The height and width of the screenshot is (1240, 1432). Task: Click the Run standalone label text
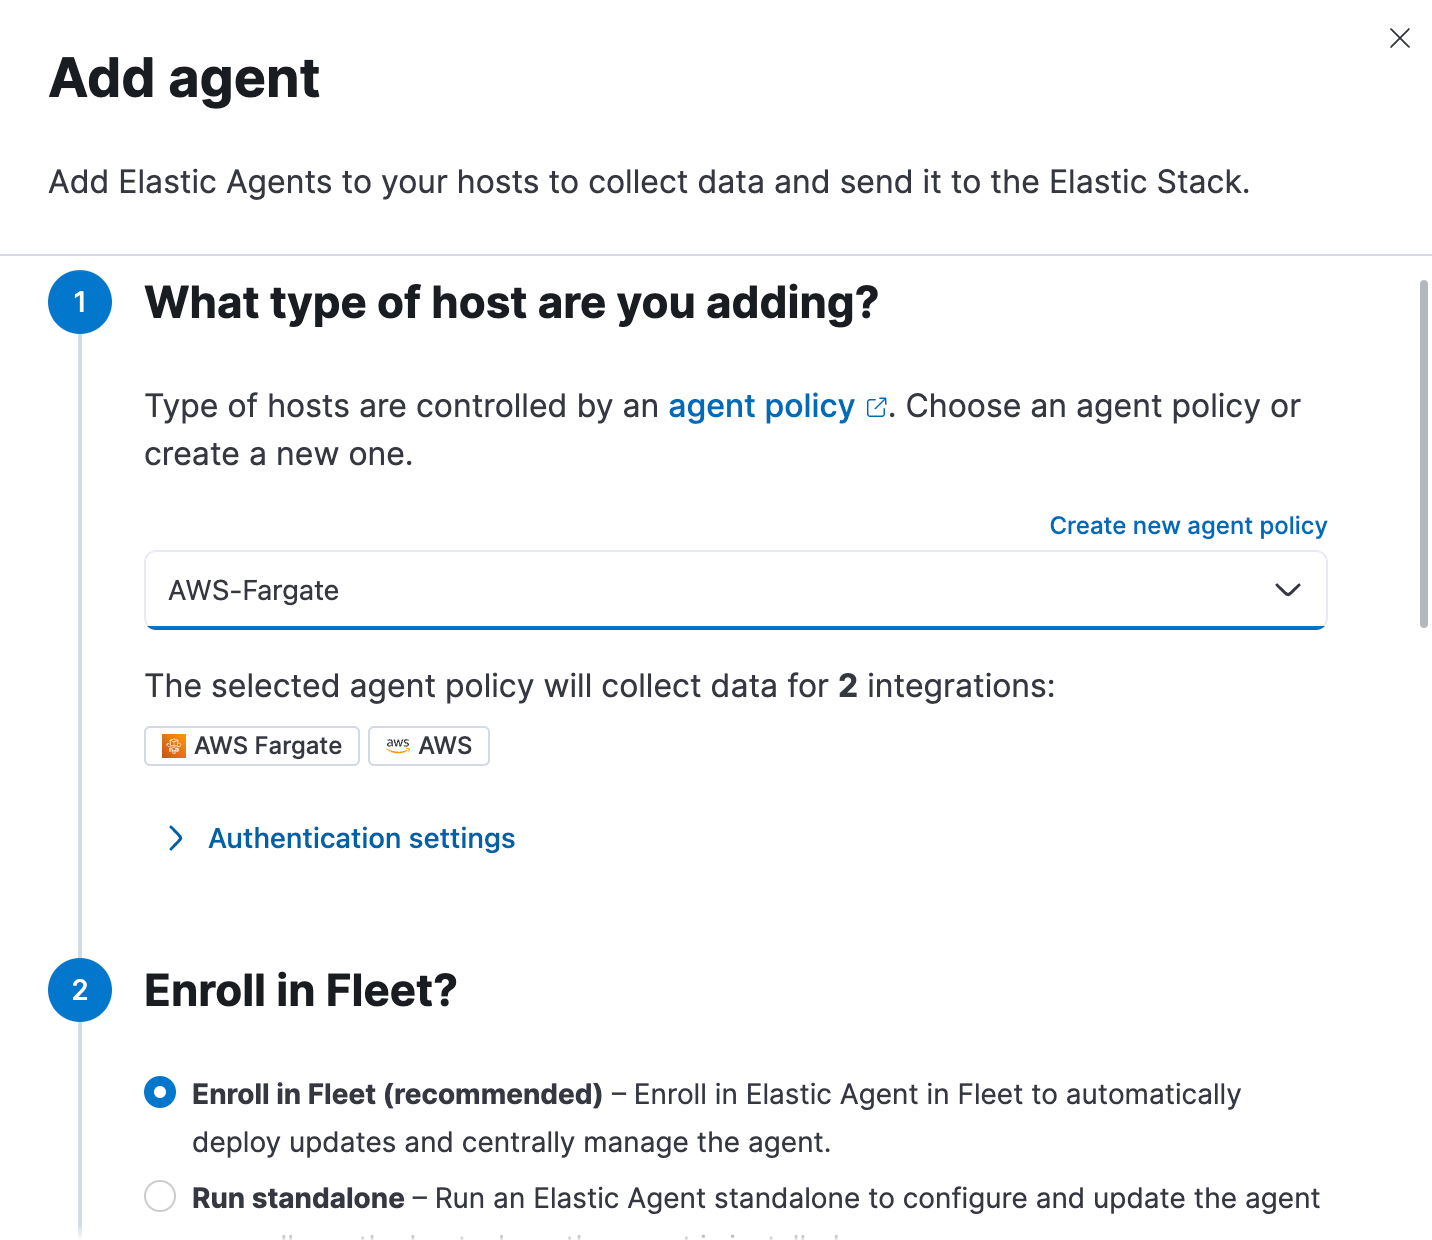click(298, 1198)
